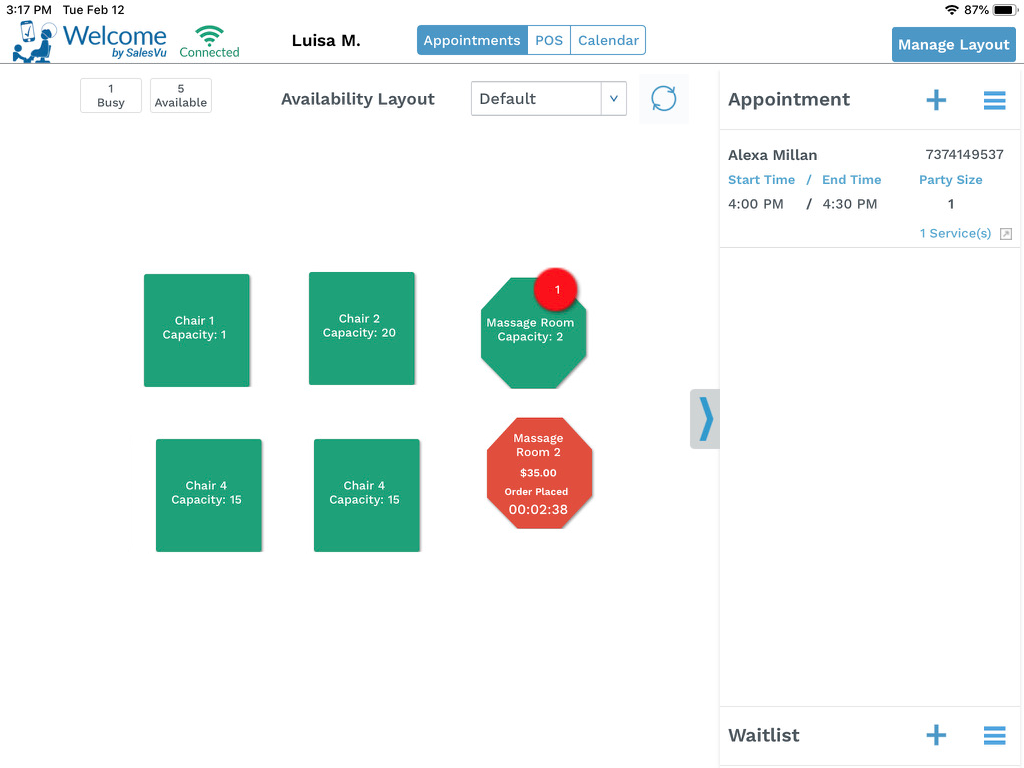Toggle the Busy tables filter
The width and height of the screenshot is (1024, 768).
tap(110, 95)
